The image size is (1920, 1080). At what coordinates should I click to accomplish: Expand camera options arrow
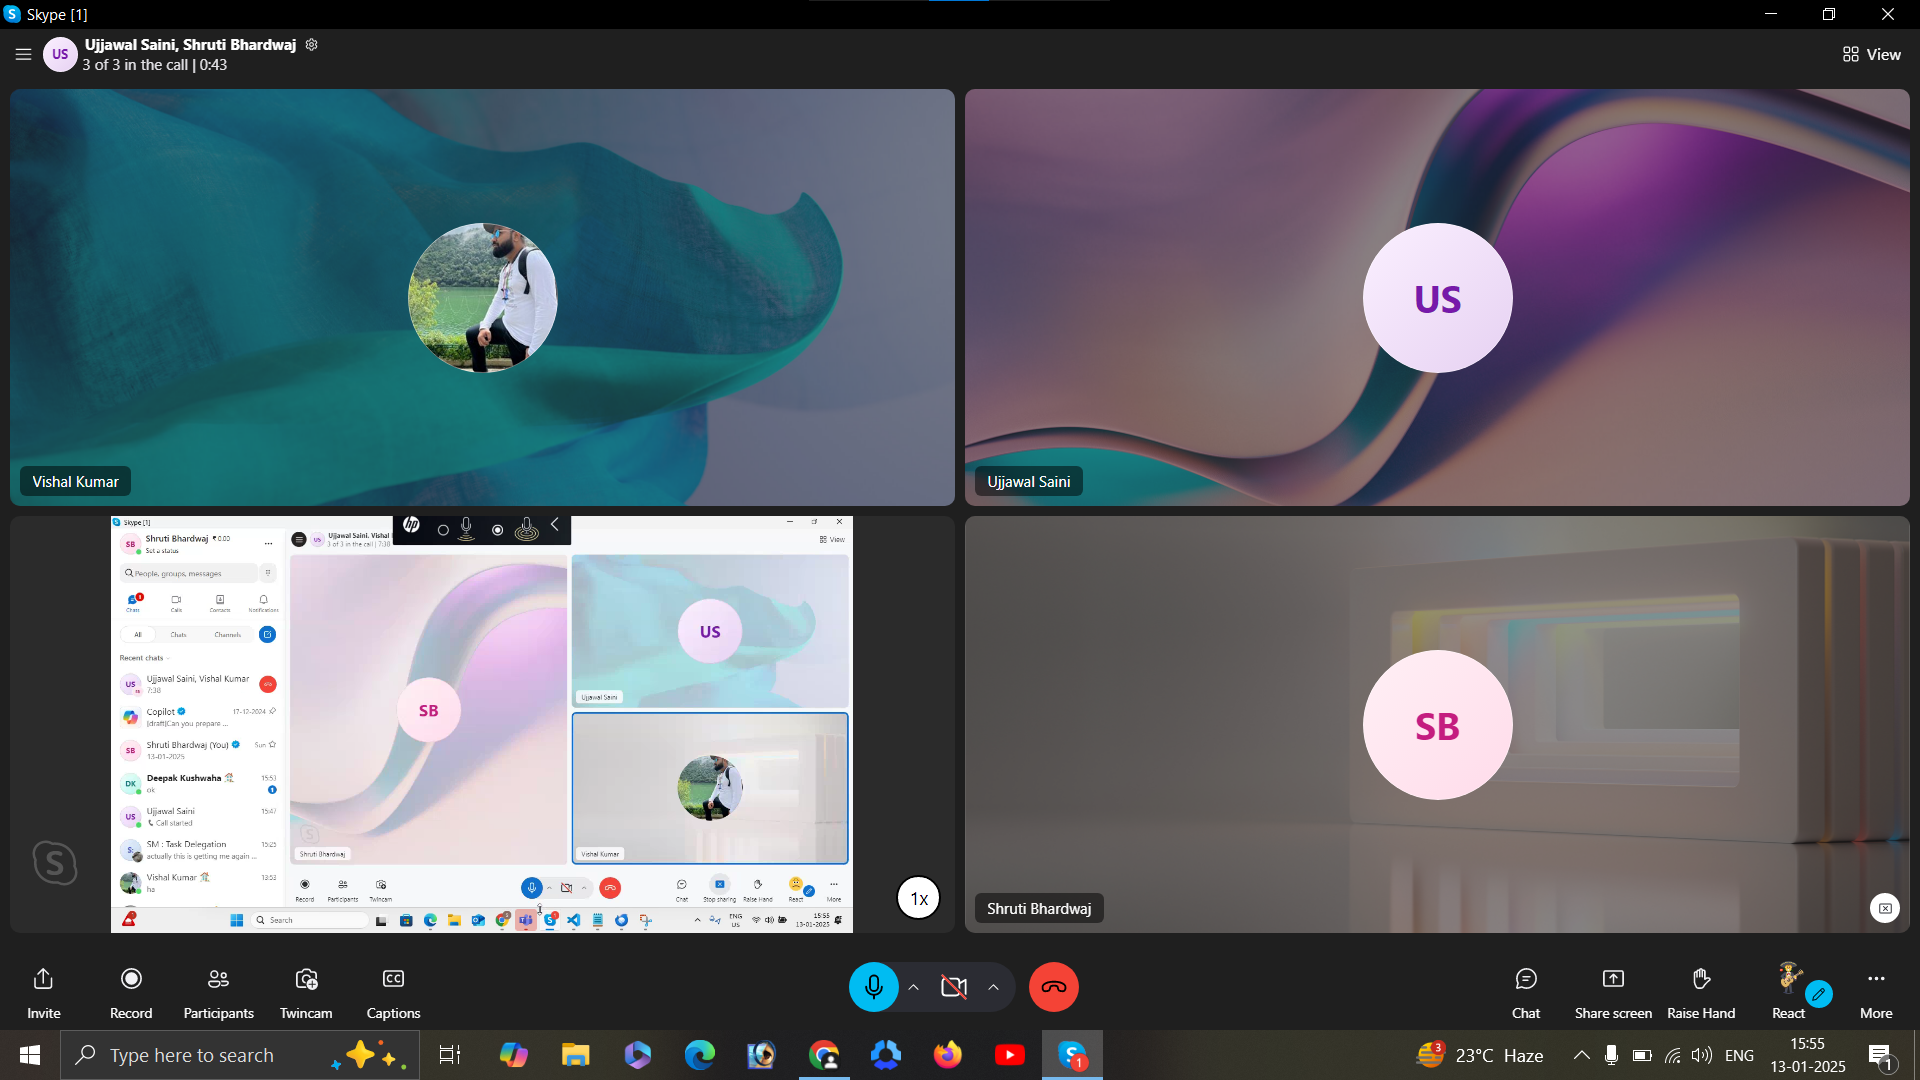click(x=993, y=987)
